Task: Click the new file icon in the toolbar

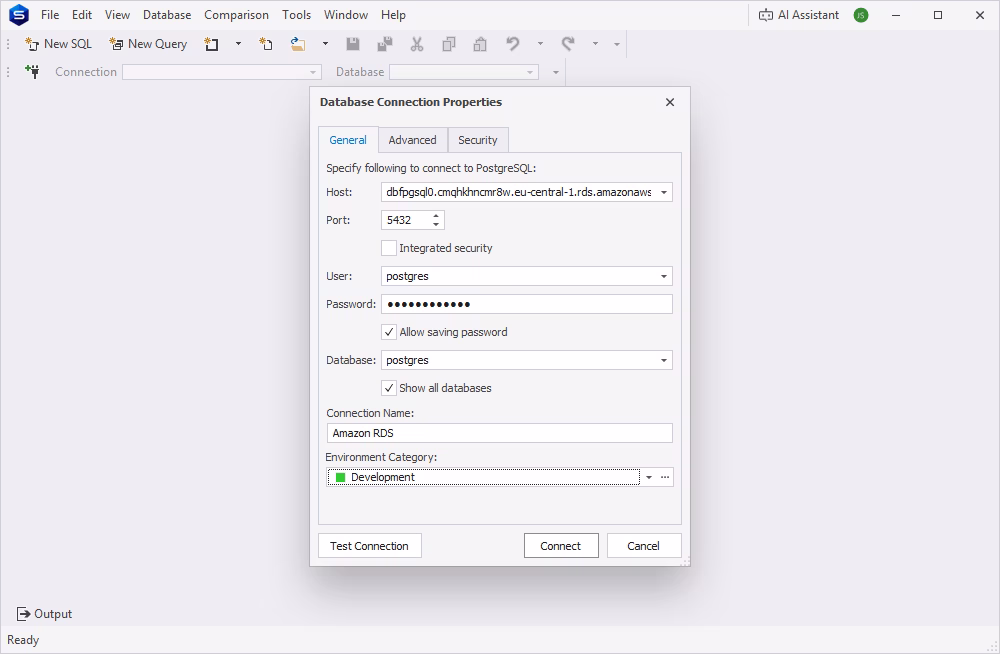Action: click(x=266, y=44)
